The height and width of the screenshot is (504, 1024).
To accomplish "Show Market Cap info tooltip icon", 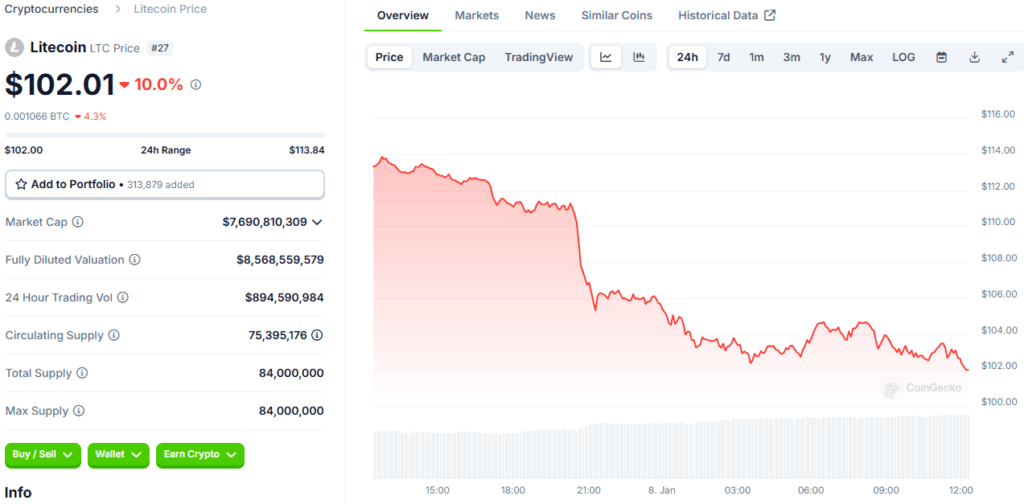I will pyautogui.click(x=78, y=222).
